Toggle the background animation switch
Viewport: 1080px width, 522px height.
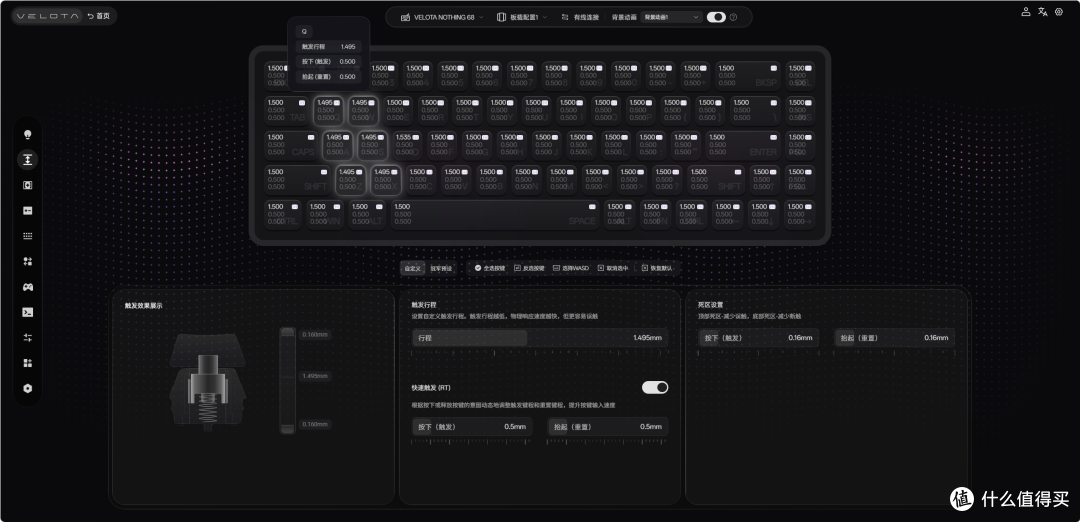pos(716,17)
